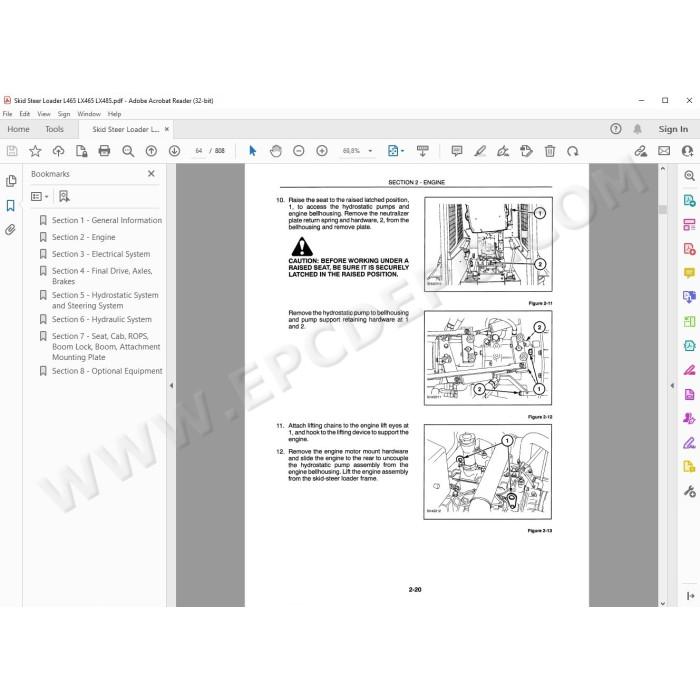
Task: Click the scroll down arrow
Action: (663, 603)
